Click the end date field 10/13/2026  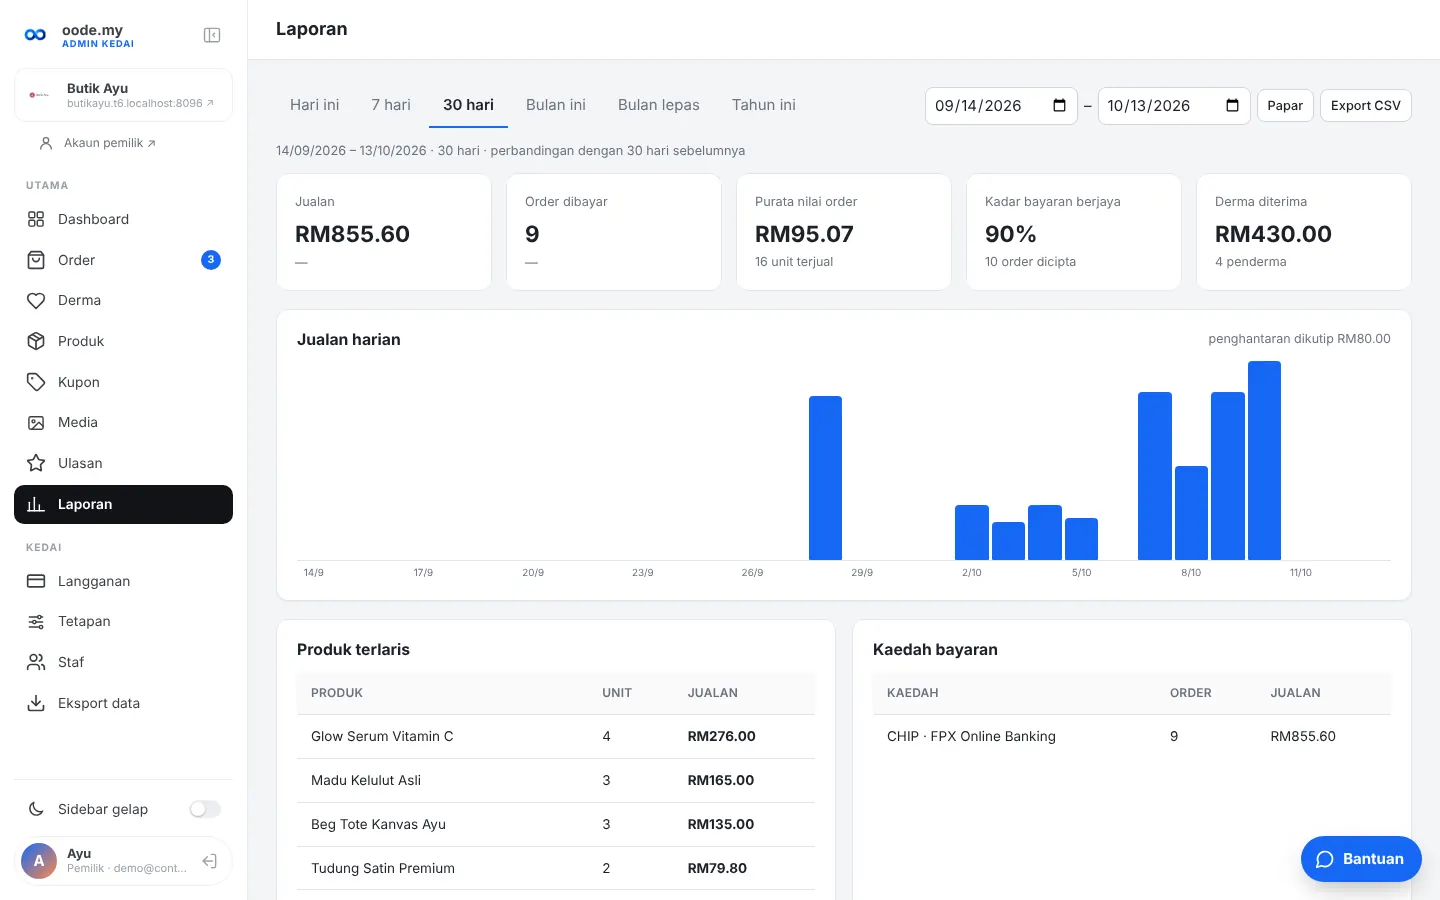1174,105
